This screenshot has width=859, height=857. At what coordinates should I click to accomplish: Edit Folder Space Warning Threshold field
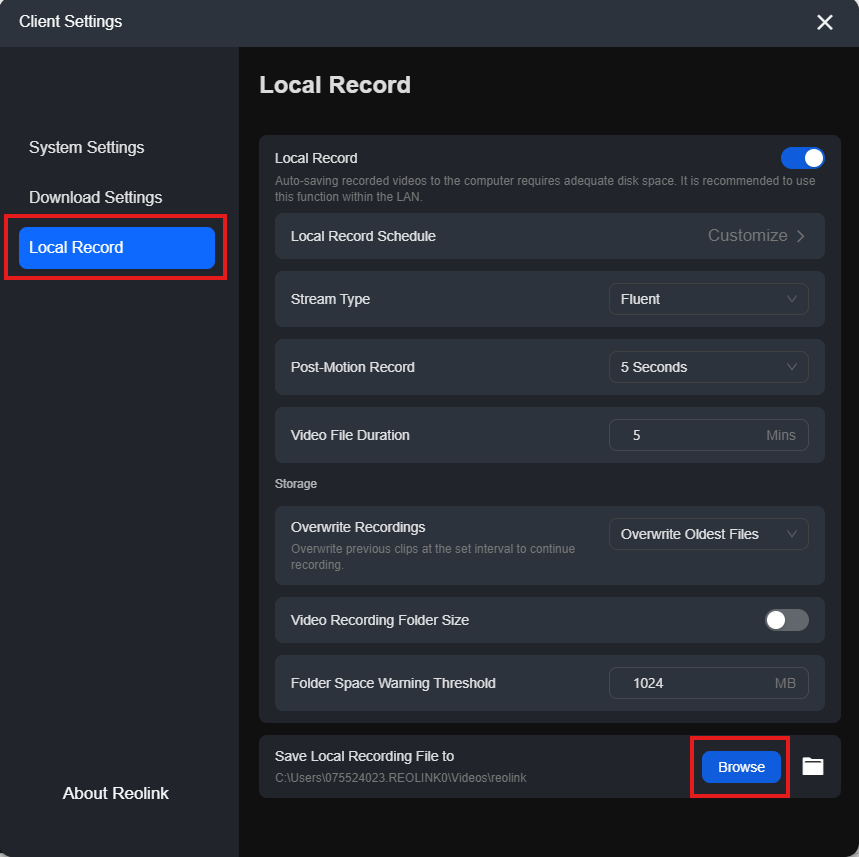tap(708, 683)
